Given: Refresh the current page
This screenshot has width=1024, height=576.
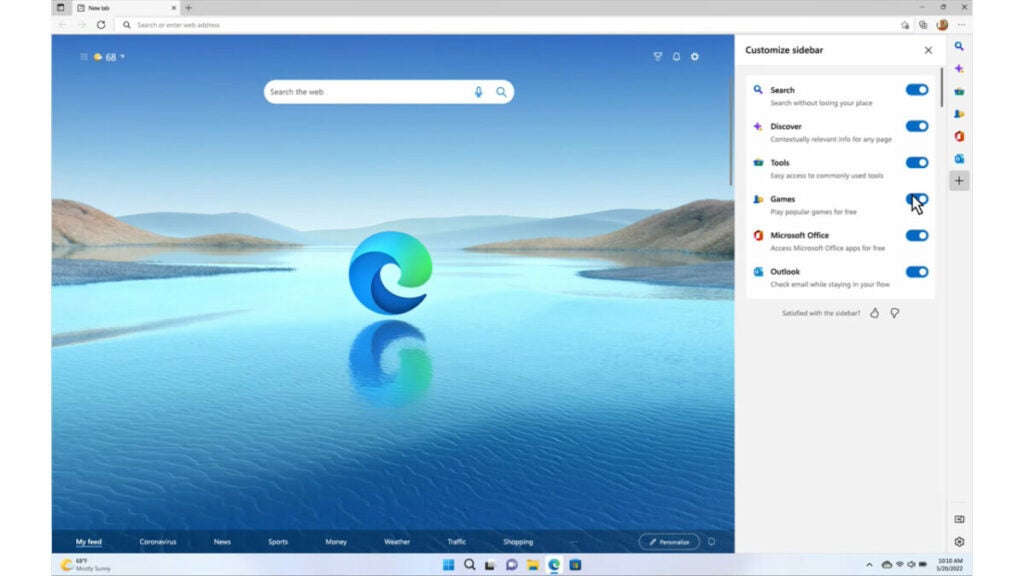Looking at the screenshot, I should point(101,25).
